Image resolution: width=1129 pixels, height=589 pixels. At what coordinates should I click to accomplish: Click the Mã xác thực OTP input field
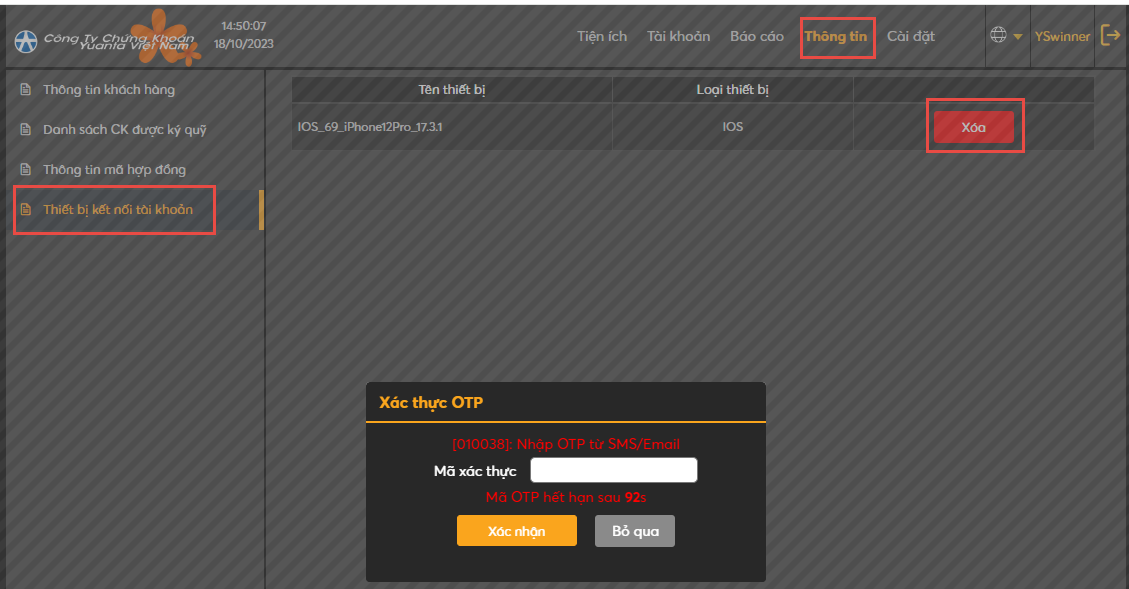(613, 470)
